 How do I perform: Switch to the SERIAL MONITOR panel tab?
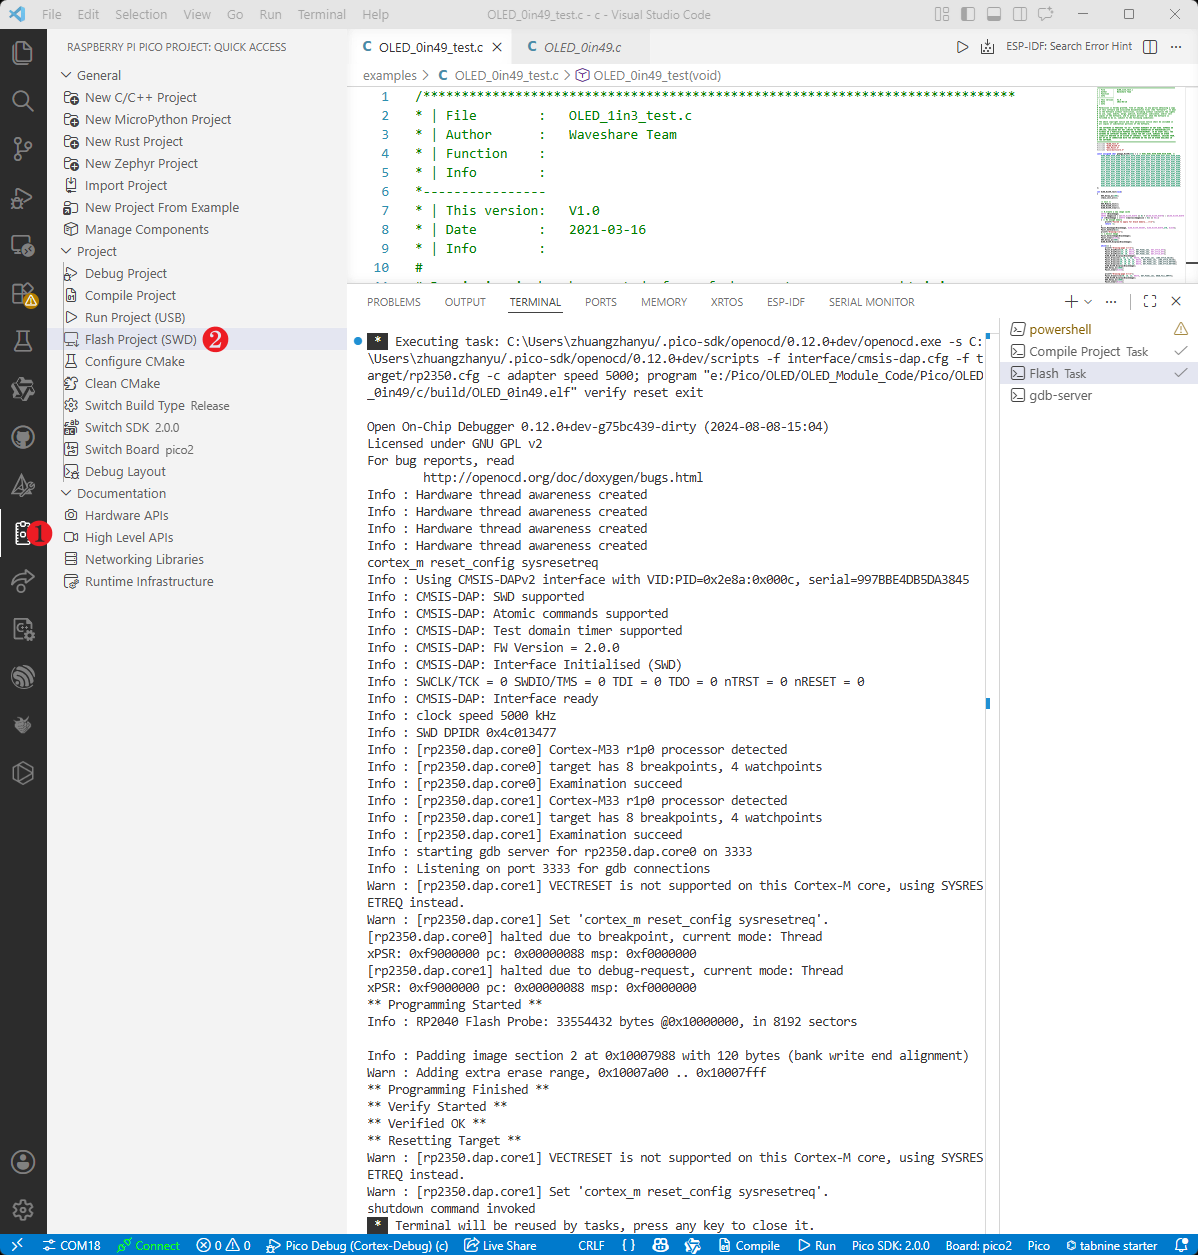pyautogui.click(x=871, y=302)
